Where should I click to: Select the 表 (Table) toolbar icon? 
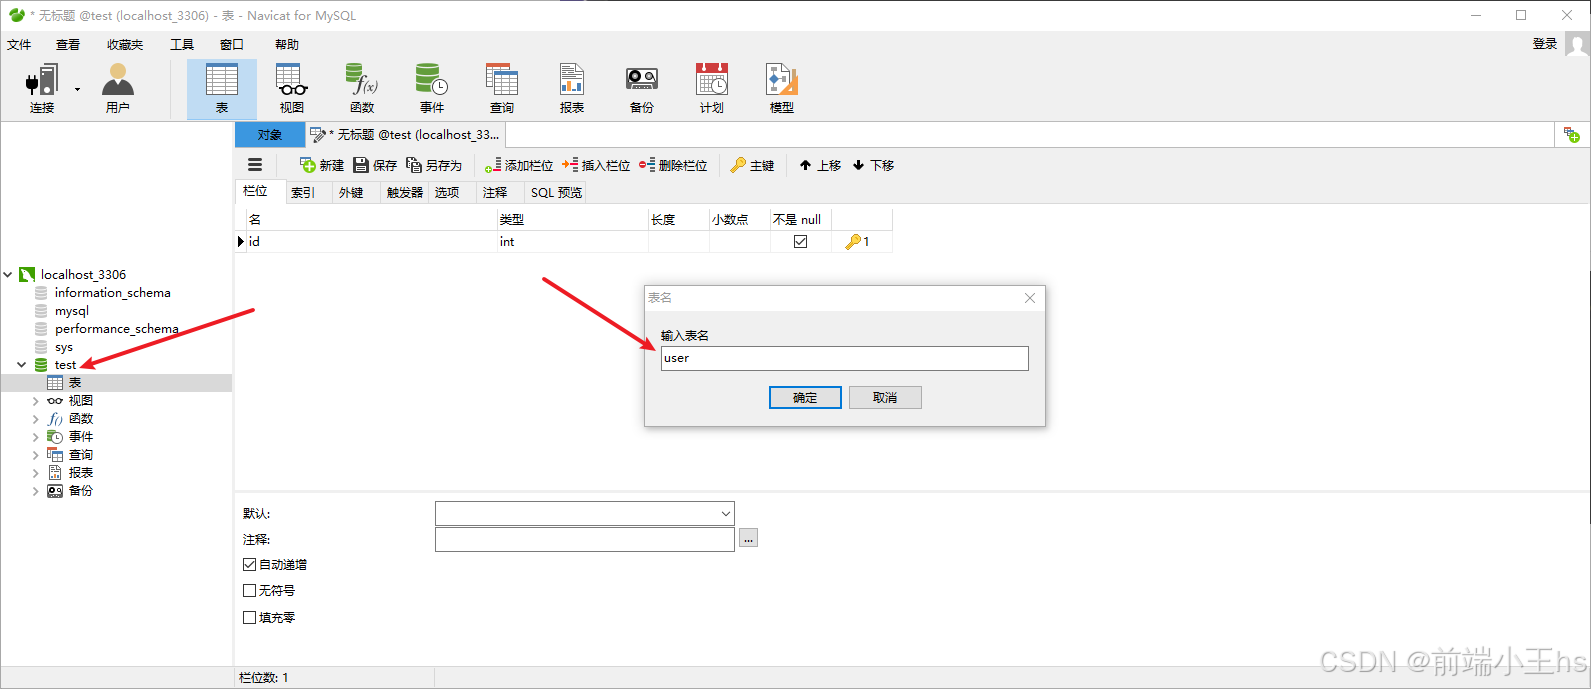pos(222,88)
